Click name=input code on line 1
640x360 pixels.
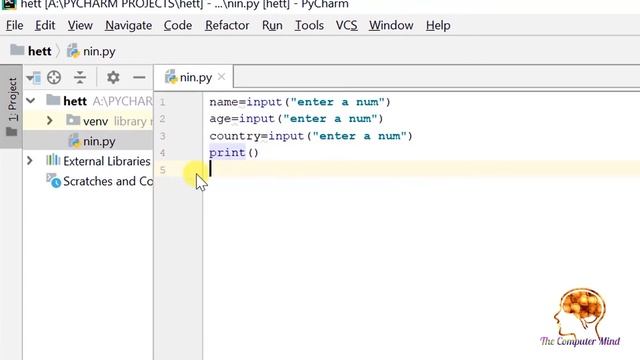(300, 102)
